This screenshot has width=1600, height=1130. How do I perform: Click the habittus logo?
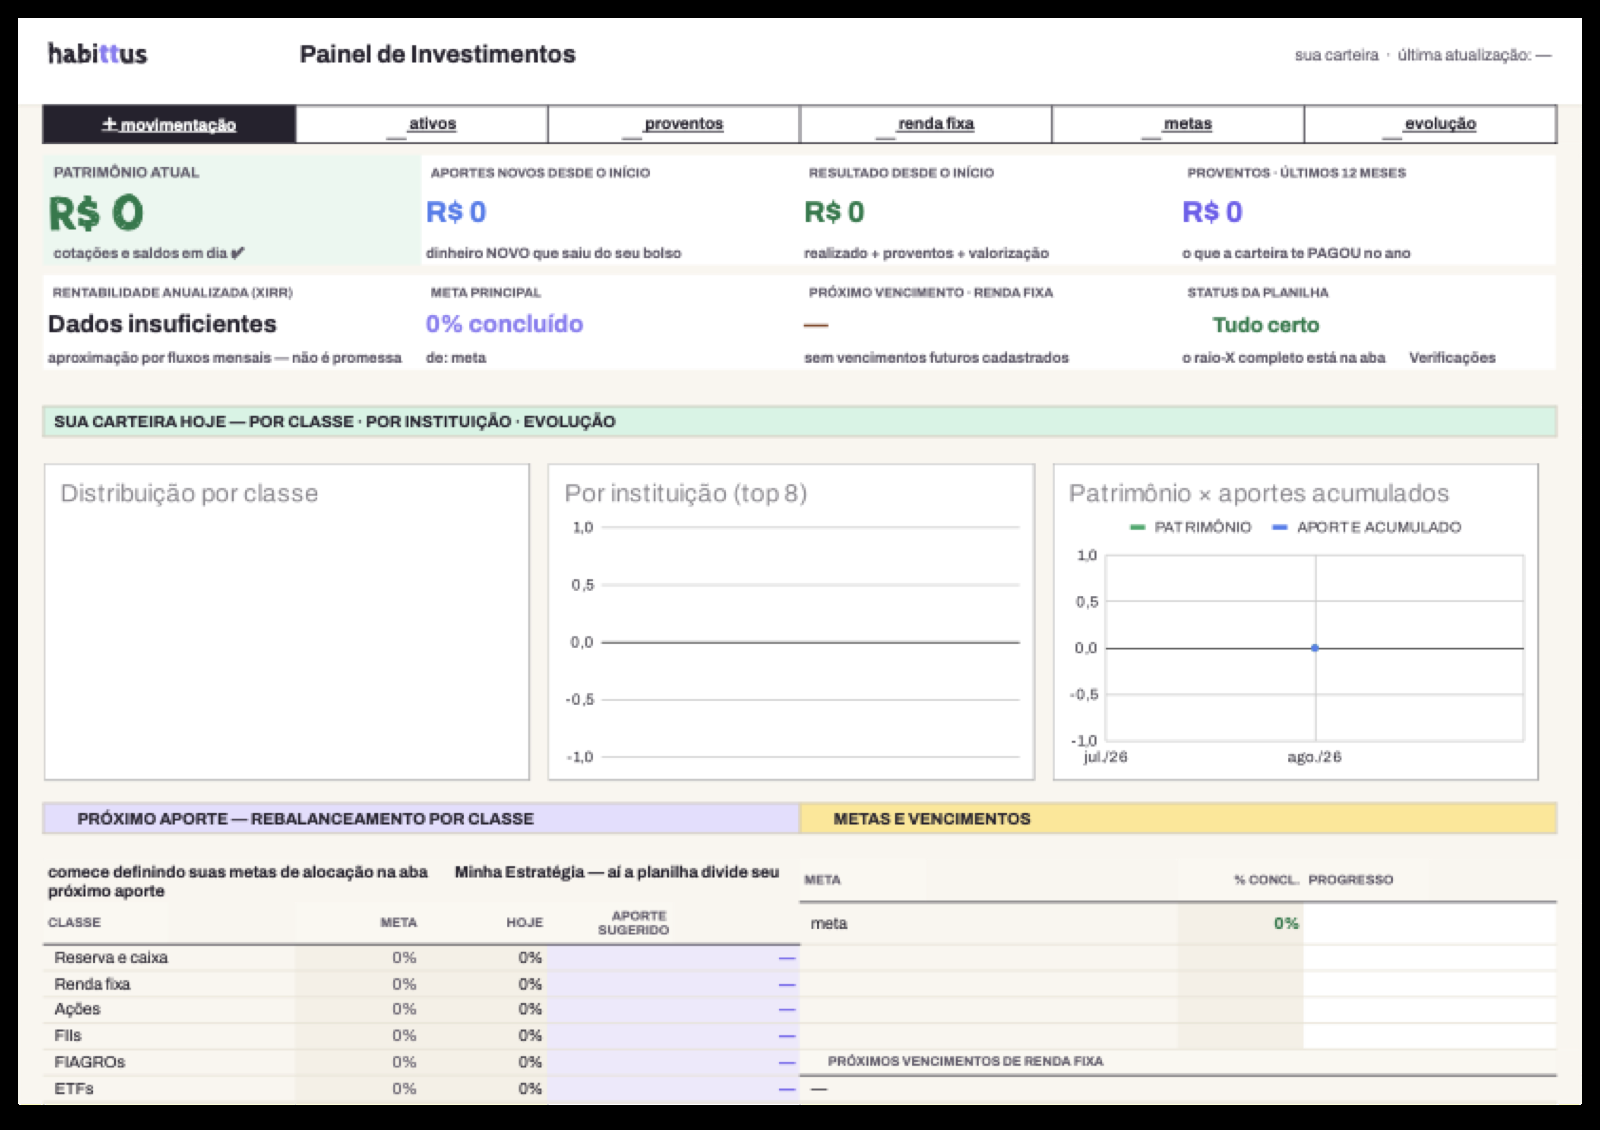97,54
